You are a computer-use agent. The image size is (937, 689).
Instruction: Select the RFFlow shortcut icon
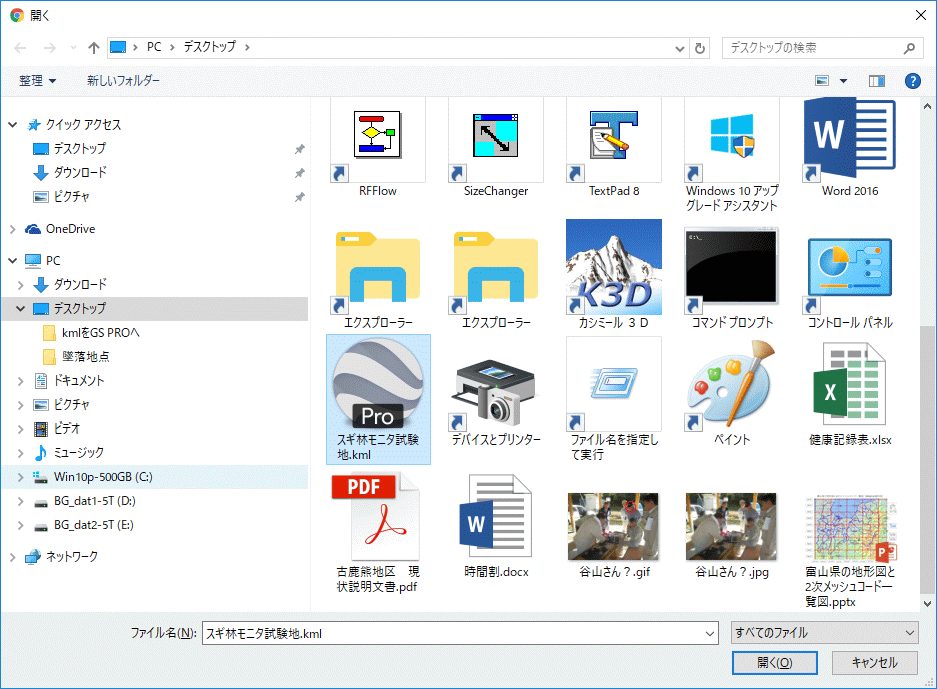click(x=377, y=142)
